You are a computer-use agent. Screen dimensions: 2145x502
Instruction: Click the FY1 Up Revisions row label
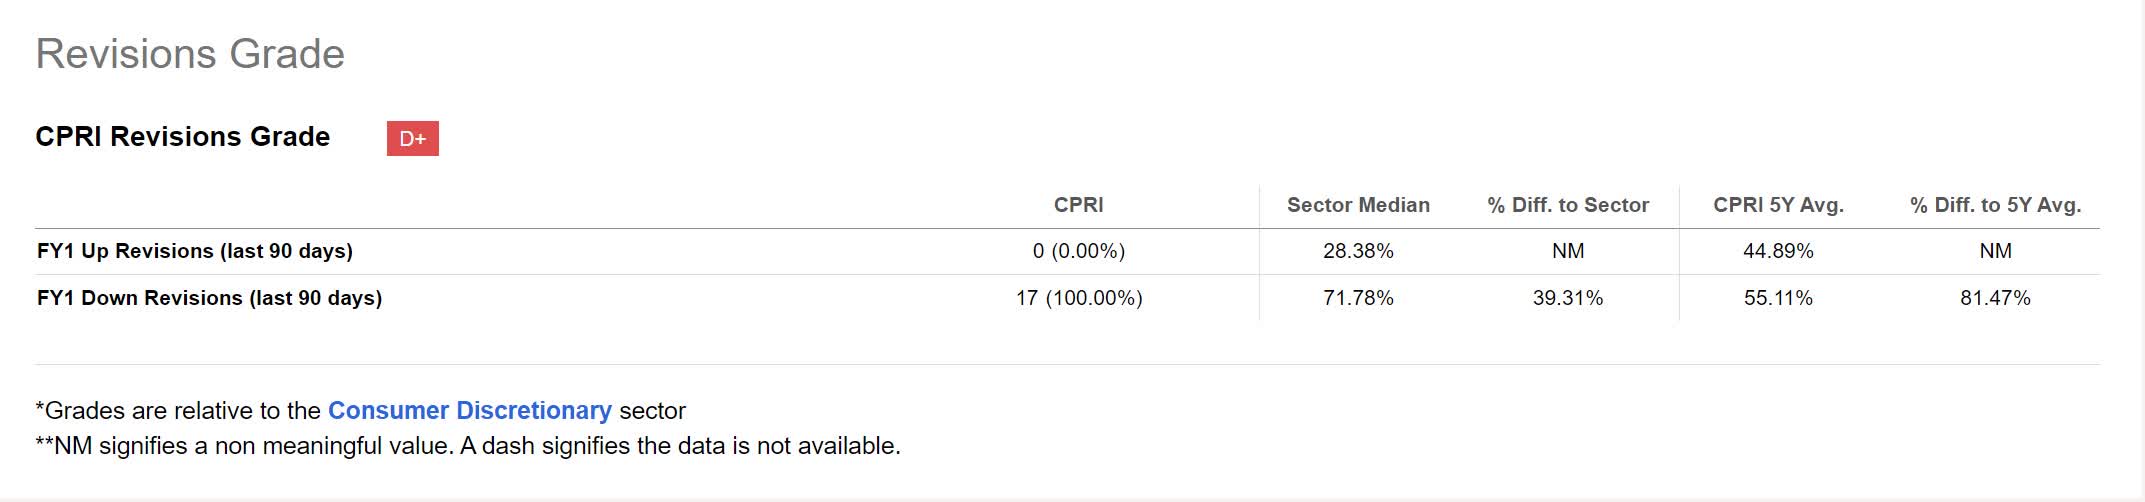(195, 251)
